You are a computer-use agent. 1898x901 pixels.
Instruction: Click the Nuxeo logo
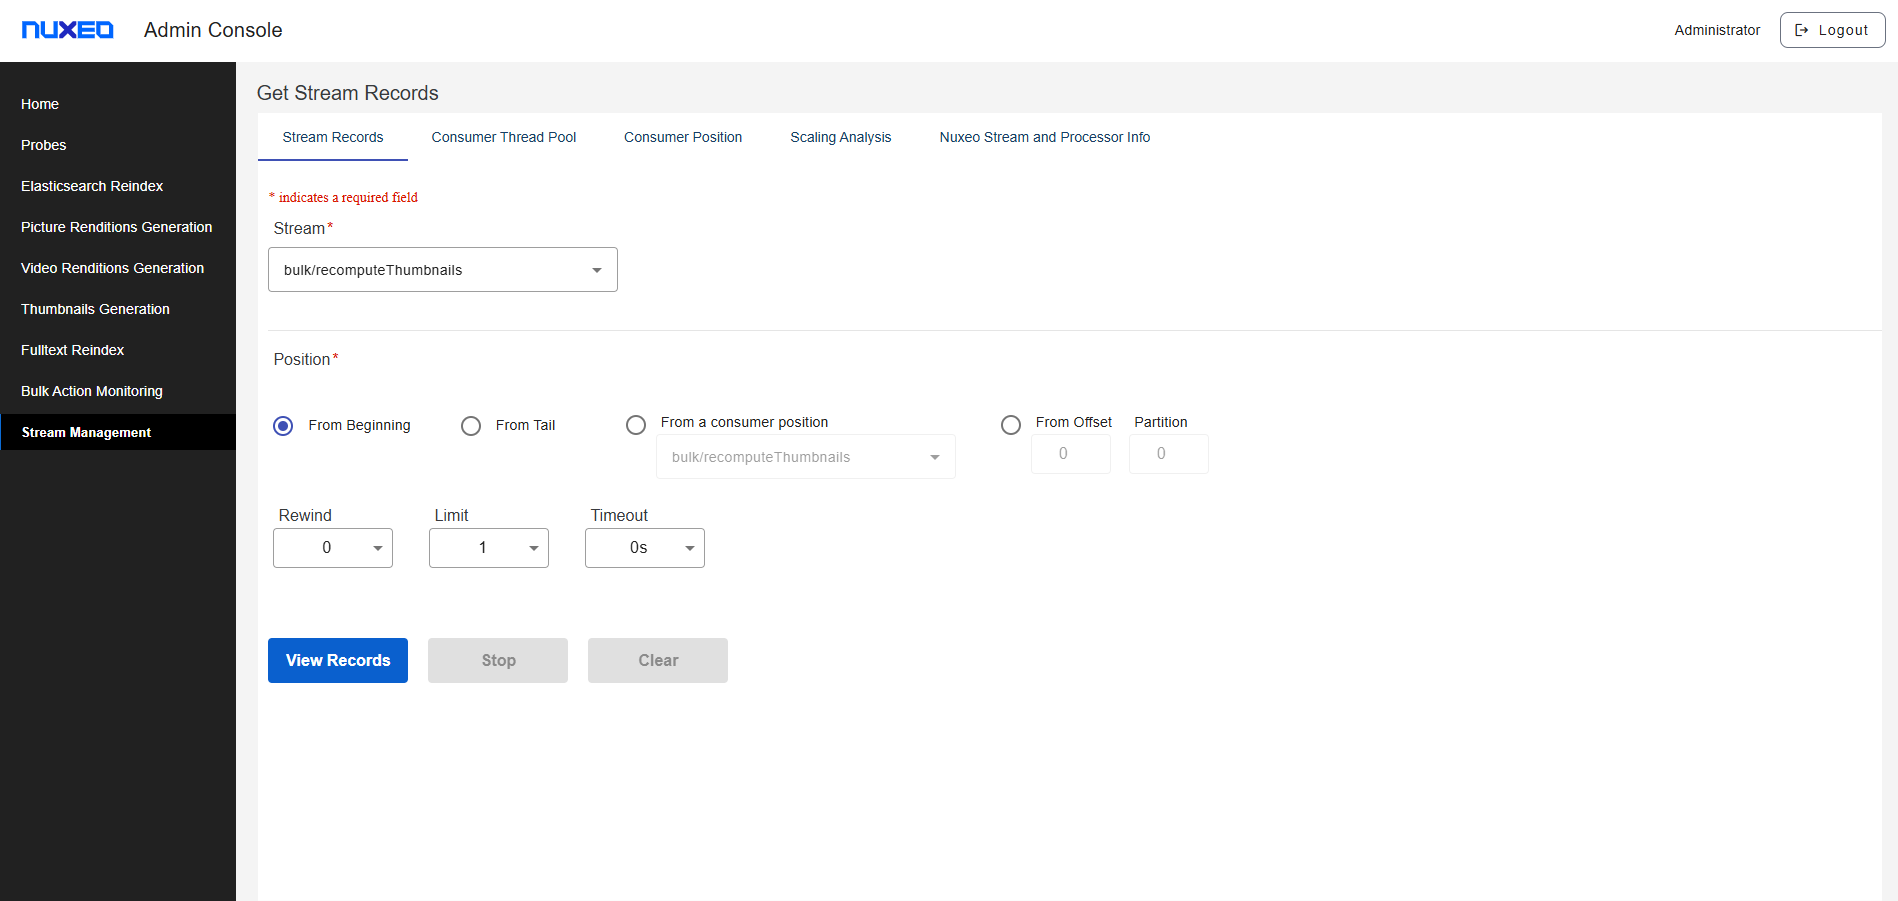pos(68,30)
